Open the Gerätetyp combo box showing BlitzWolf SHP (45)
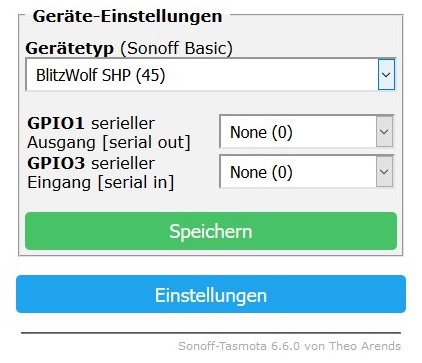 click(x=211, y=75)
